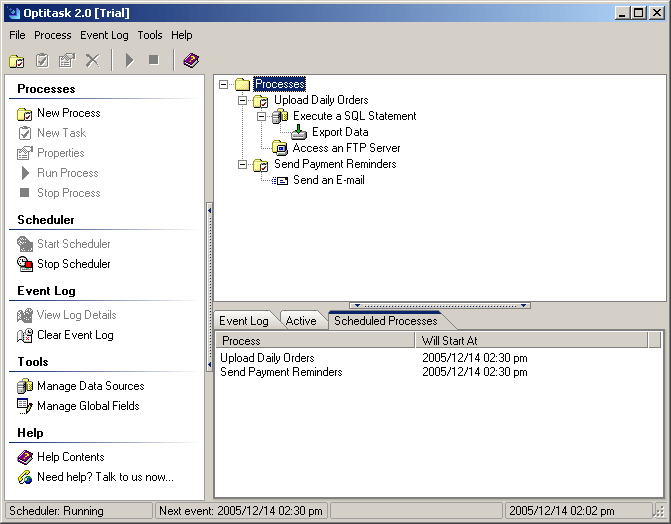Viewport: 671px width, 524px height.
Task: Click the Access an FTP Server icon
Action: click(280, 148)
